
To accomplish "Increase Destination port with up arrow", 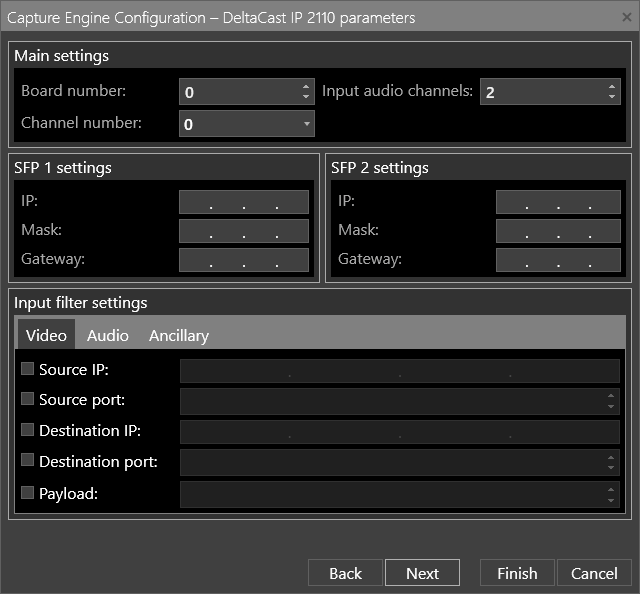I will pyautogui.click(x=611, y=458).
